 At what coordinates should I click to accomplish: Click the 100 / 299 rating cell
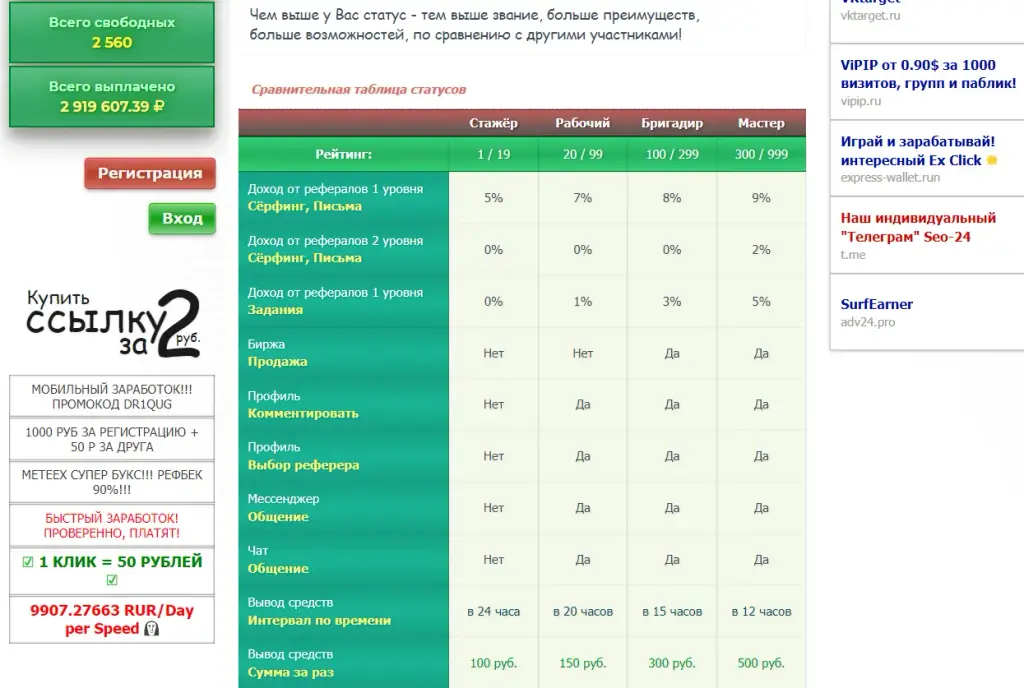[x=672, y=154]
